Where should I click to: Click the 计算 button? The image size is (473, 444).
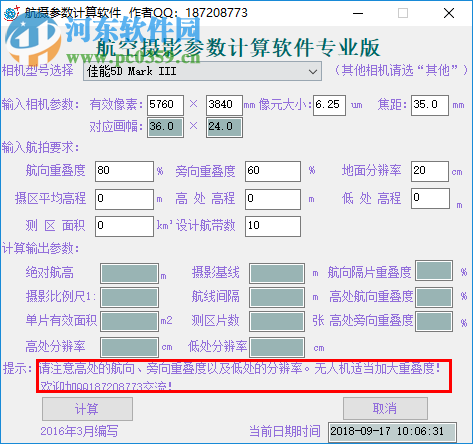(x=87, y=409)
